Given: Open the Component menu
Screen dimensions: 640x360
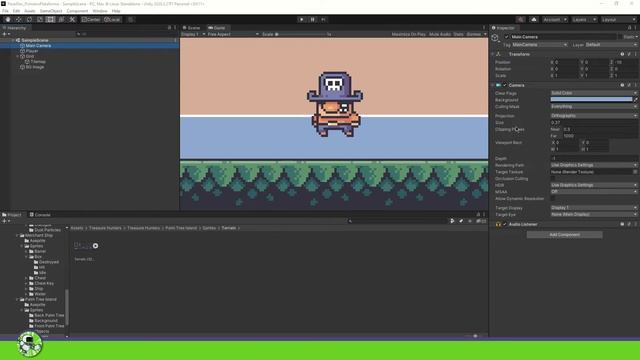Looking at the screenshot, I should (x=77, y=11).
